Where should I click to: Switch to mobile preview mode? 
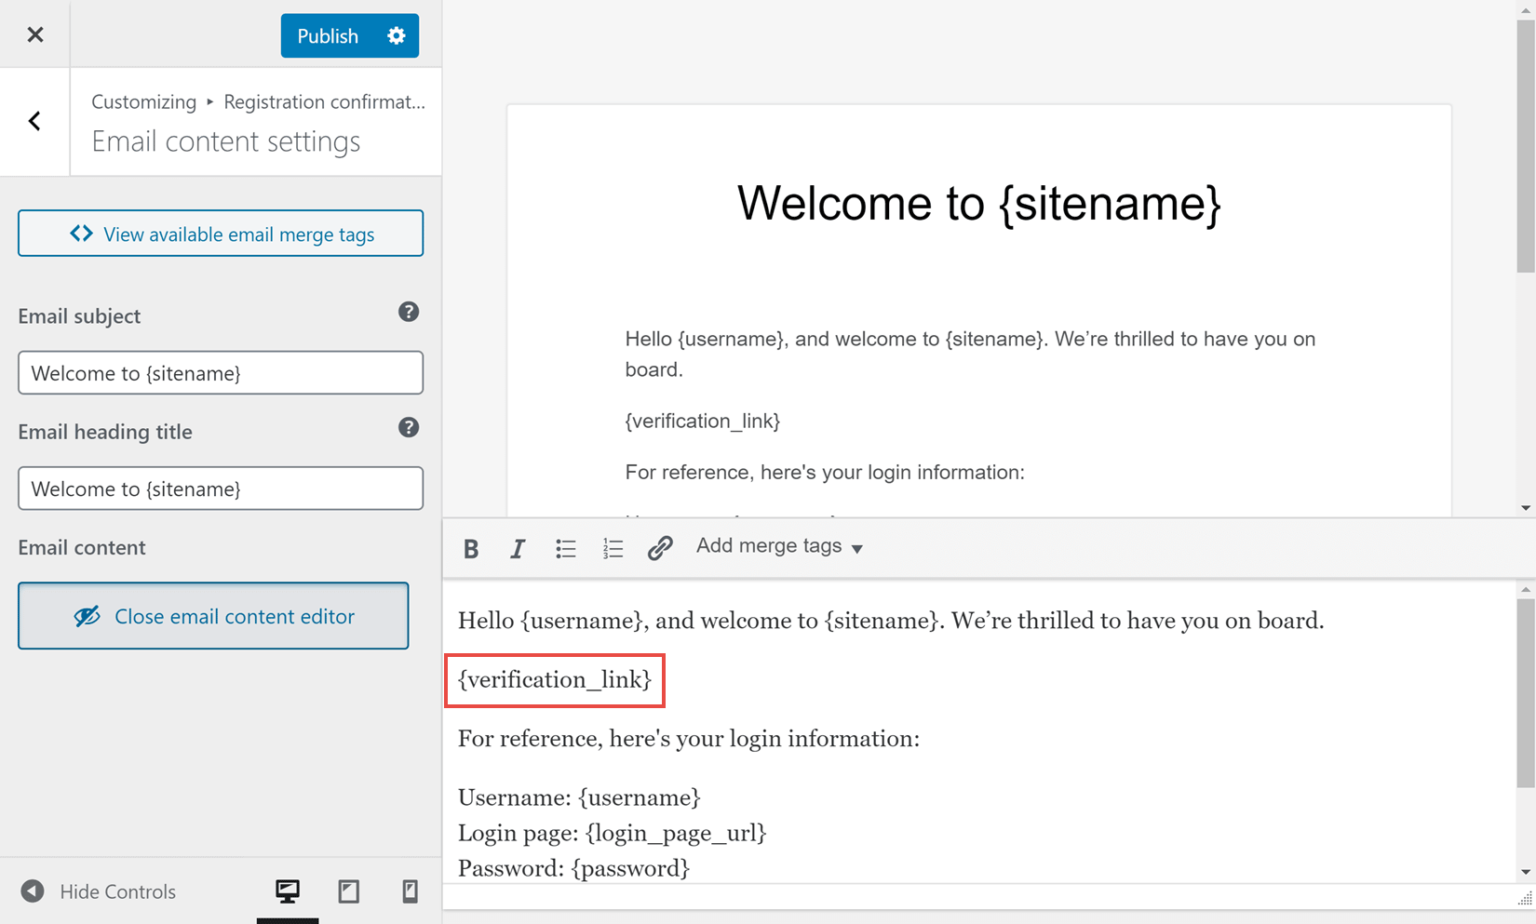(409, 890)
